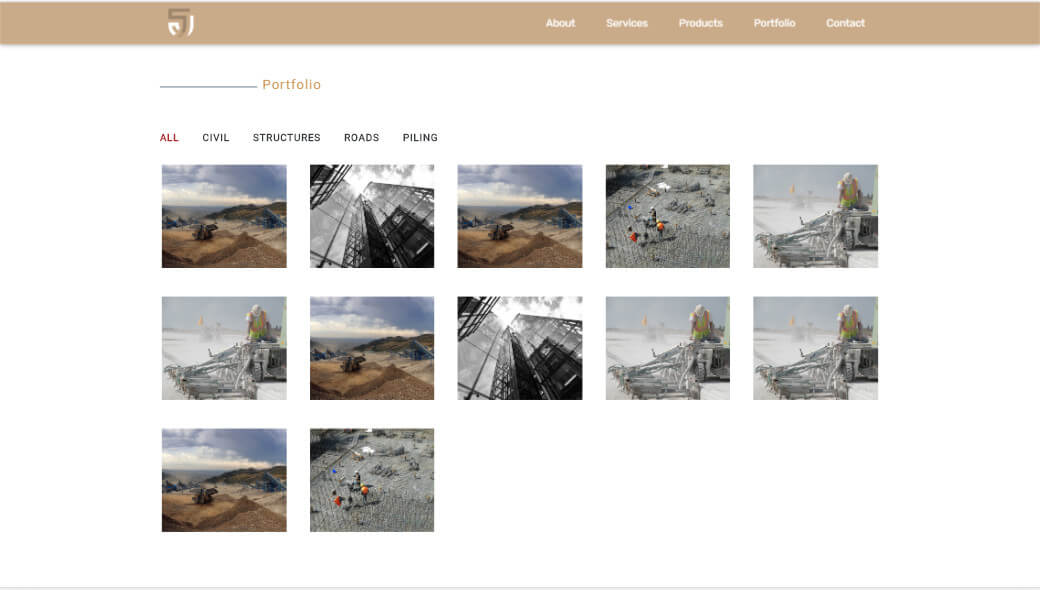Open the top row's worker with machinery image
Screen dimensions: 1040x590
click(x=815, y=216)
